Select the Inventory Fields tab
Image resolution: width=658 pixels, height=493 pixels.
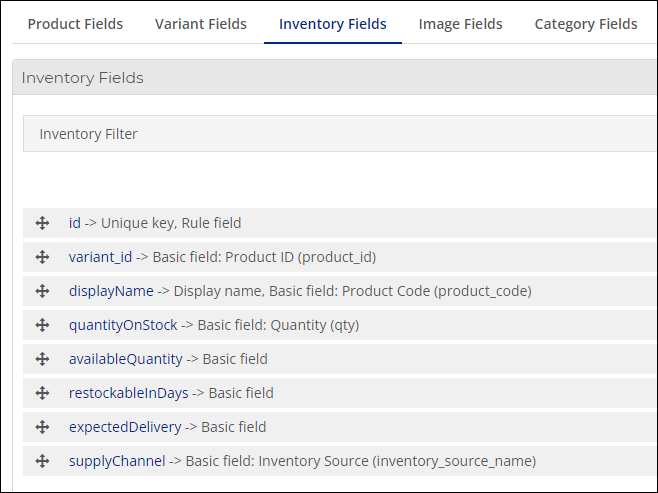(x=333, y=24)
